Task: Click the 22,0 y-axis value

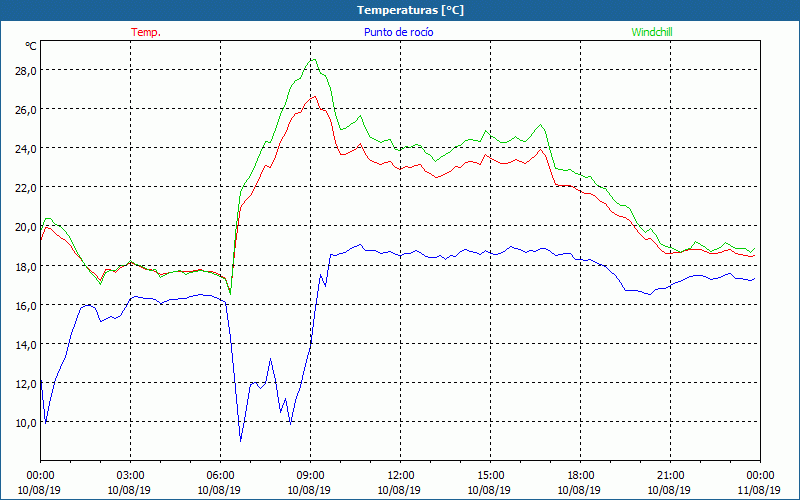Action: pyautogui.click(x=26, y=188)
